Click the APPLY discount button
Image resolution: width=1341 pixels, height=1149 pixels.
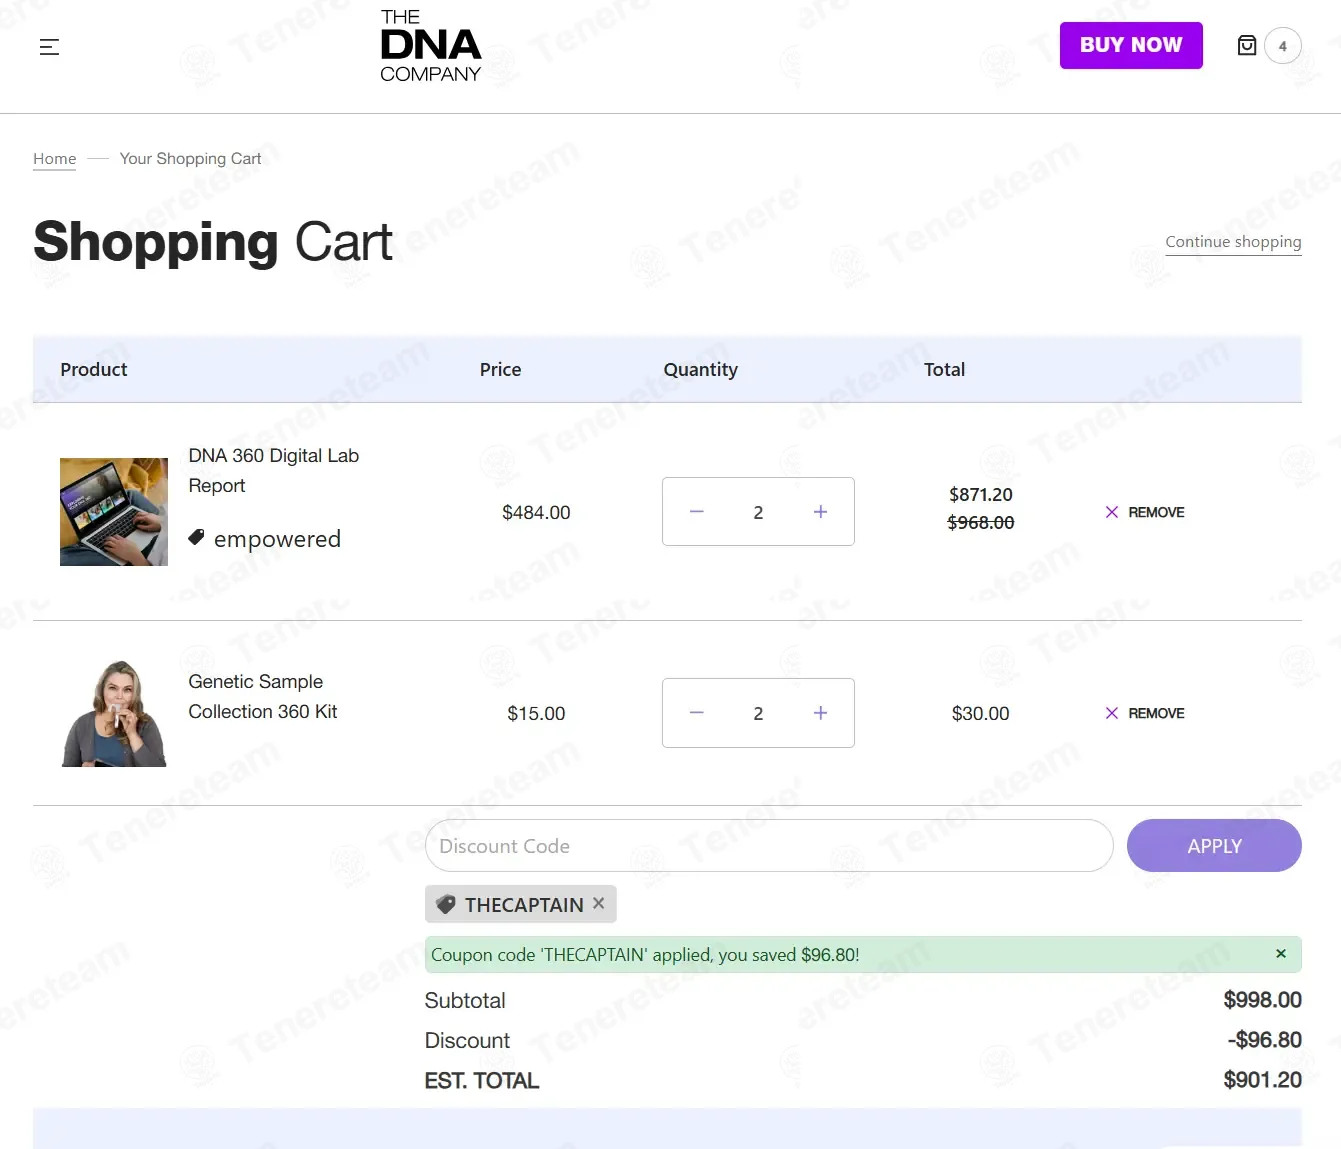1214,846
